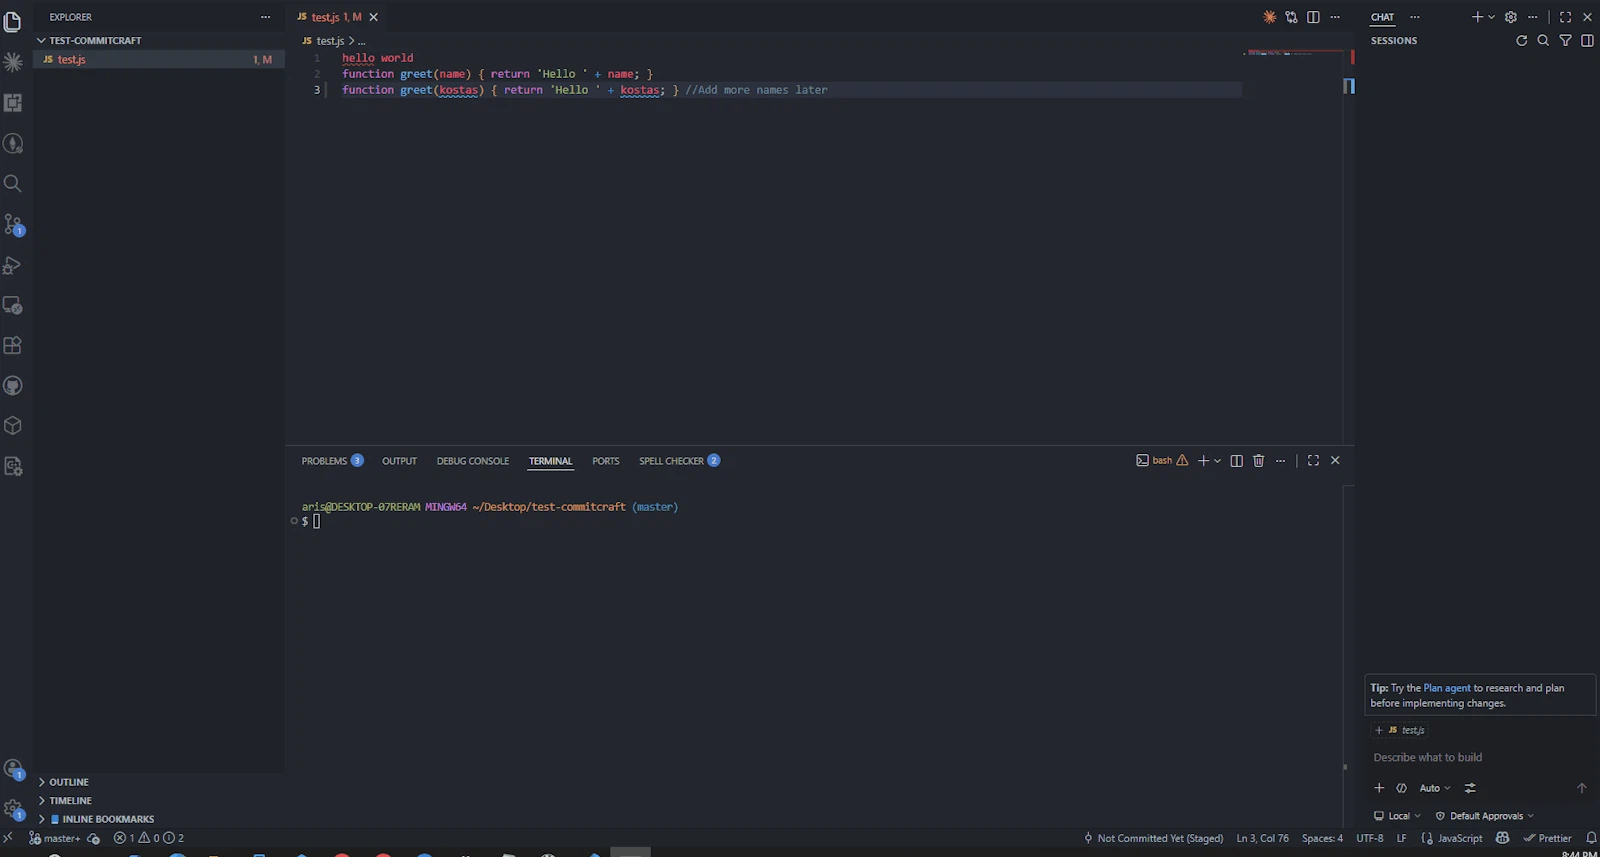
Task: Click the orange Claude icon in editor toolbar
Action: (x=1269, y=17)
